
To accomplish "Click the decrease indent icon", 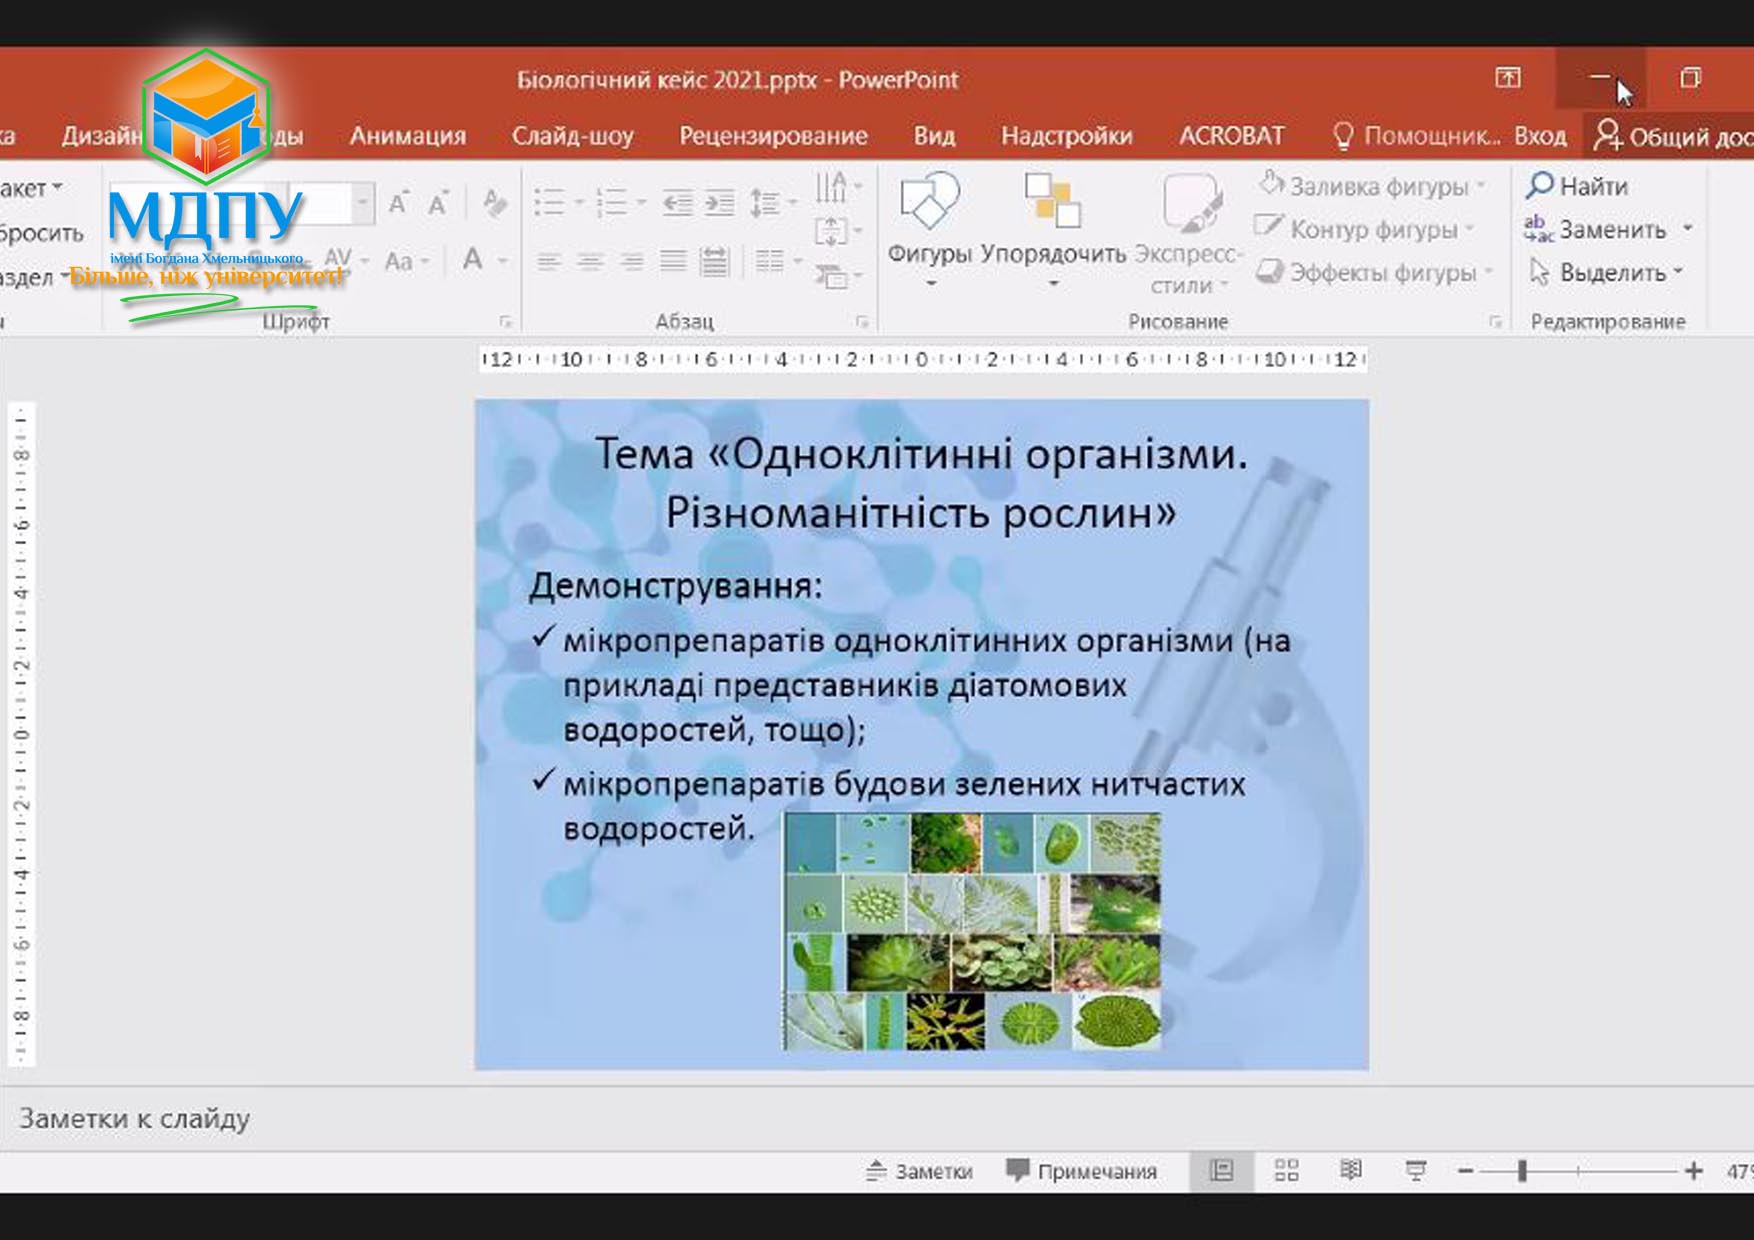I will pos(677,203).
